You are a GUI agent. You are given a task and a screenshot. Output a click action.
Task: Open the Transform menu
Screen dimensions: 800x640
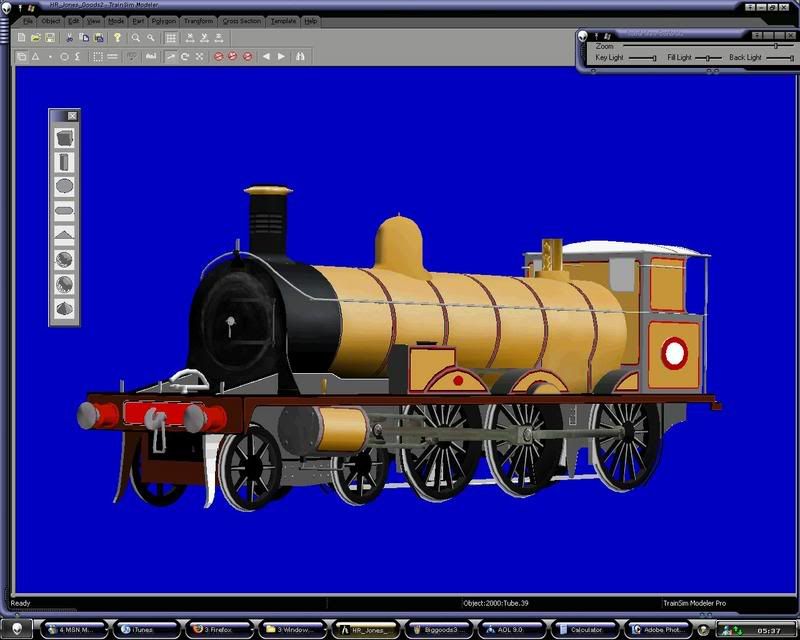click(x=198, y=20)
